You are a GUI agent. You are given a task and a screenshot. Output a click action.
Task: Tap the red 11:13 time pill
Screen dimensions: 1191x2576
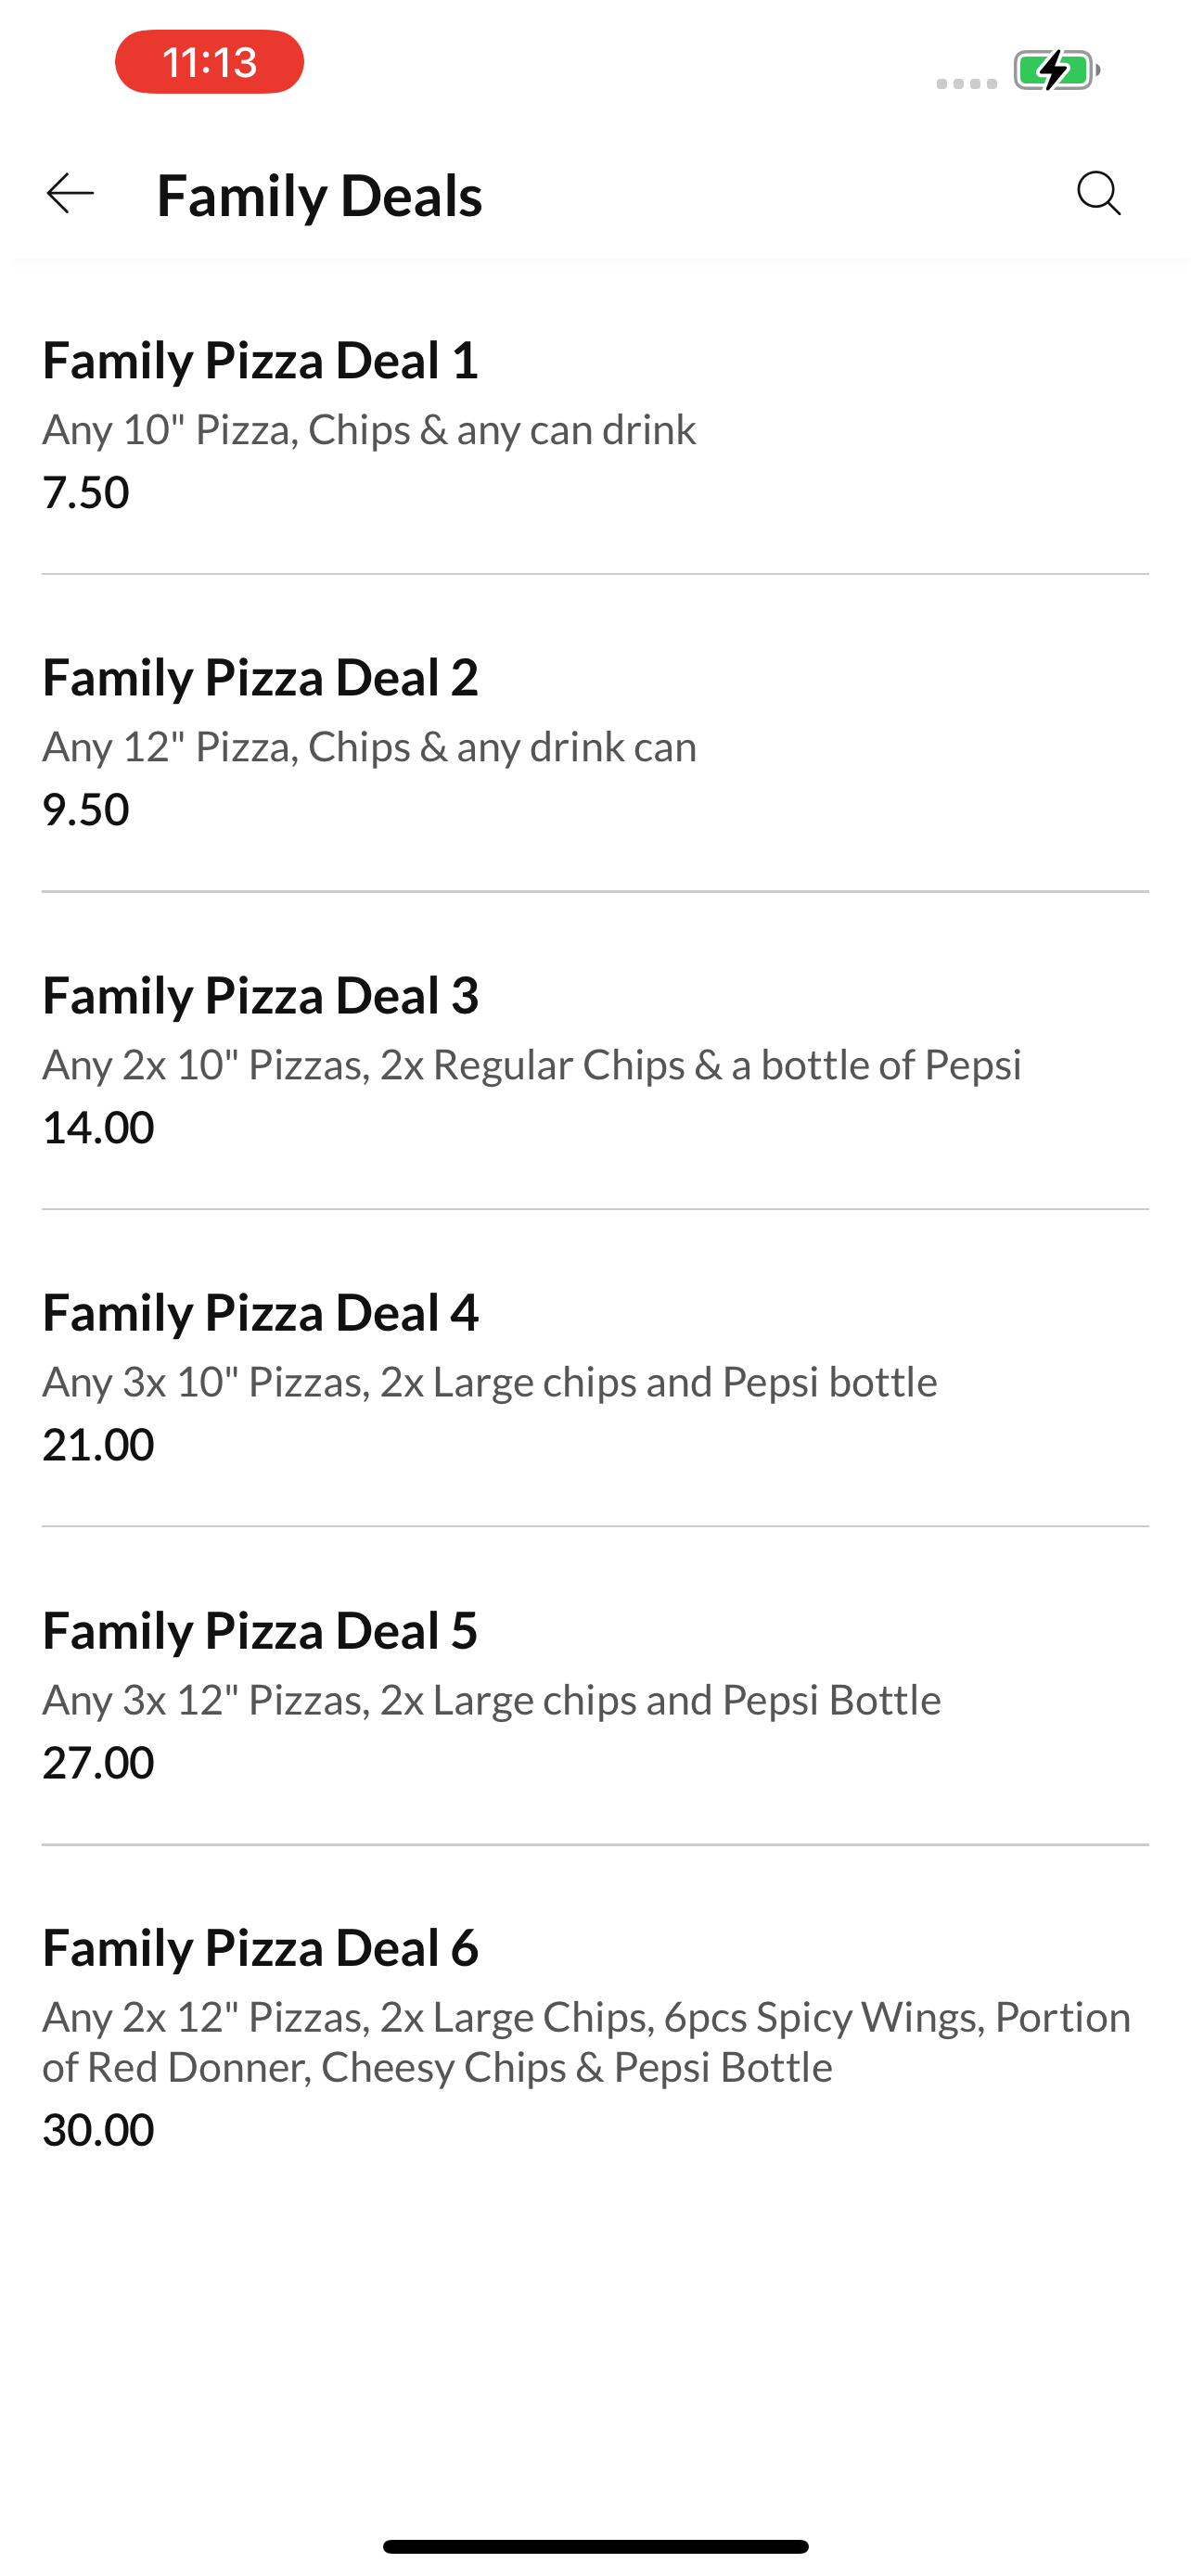click(x=209, y=62)
